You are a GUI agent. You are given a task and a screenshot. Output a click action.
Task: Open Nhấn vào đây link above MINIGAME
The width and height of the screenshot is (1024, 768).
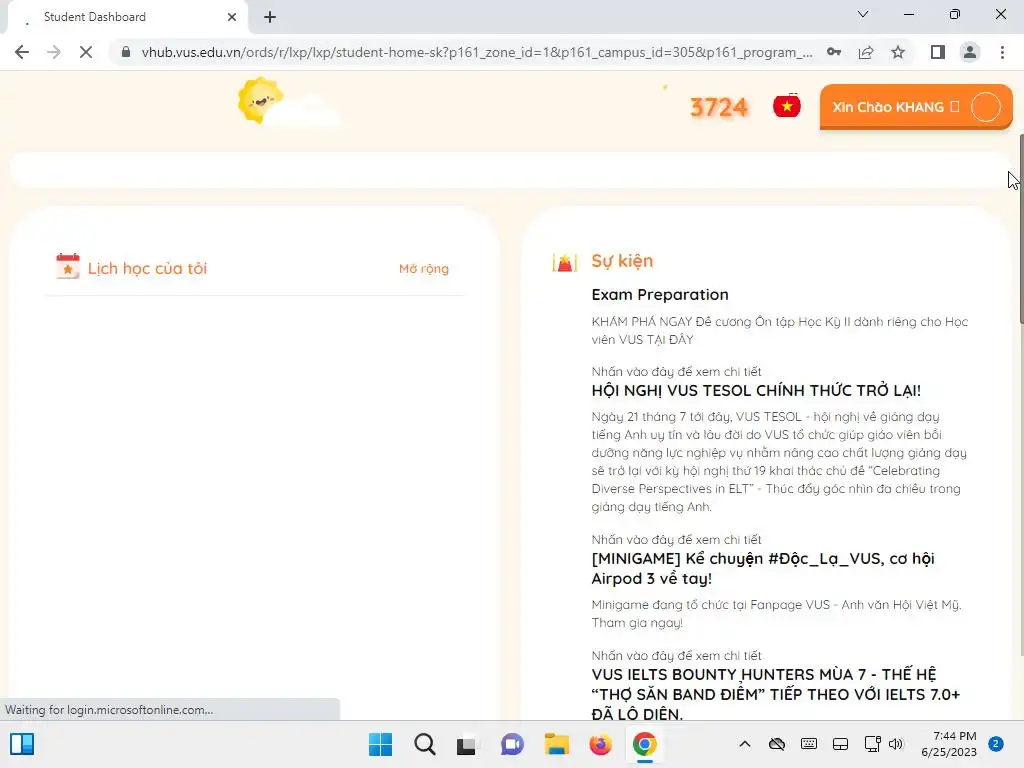click(x=677, y=539)
